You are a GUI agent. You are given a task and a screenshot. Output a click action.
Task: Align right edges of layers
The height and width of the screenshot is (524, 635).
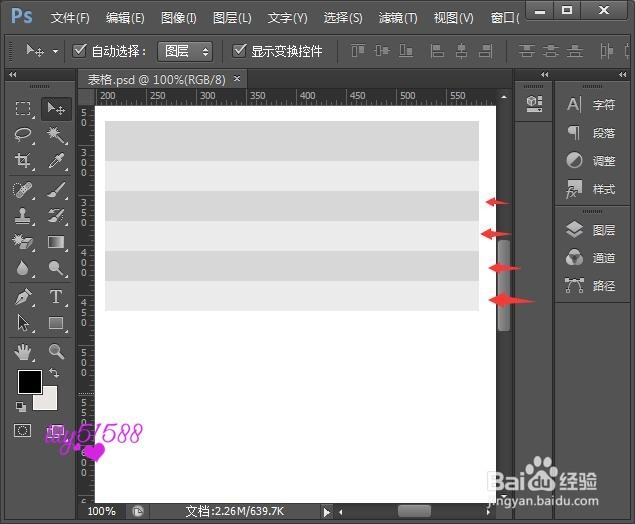coord(486,51)
